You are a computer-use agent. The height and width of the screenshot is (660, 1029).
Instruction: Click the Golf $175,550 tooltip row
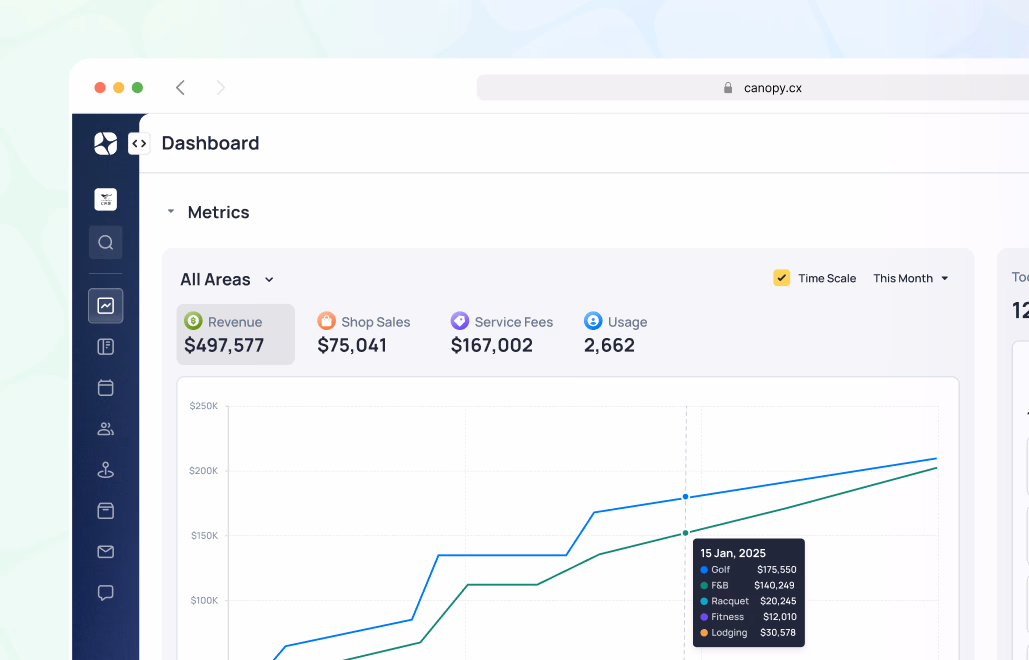click(x=748, y=569)
